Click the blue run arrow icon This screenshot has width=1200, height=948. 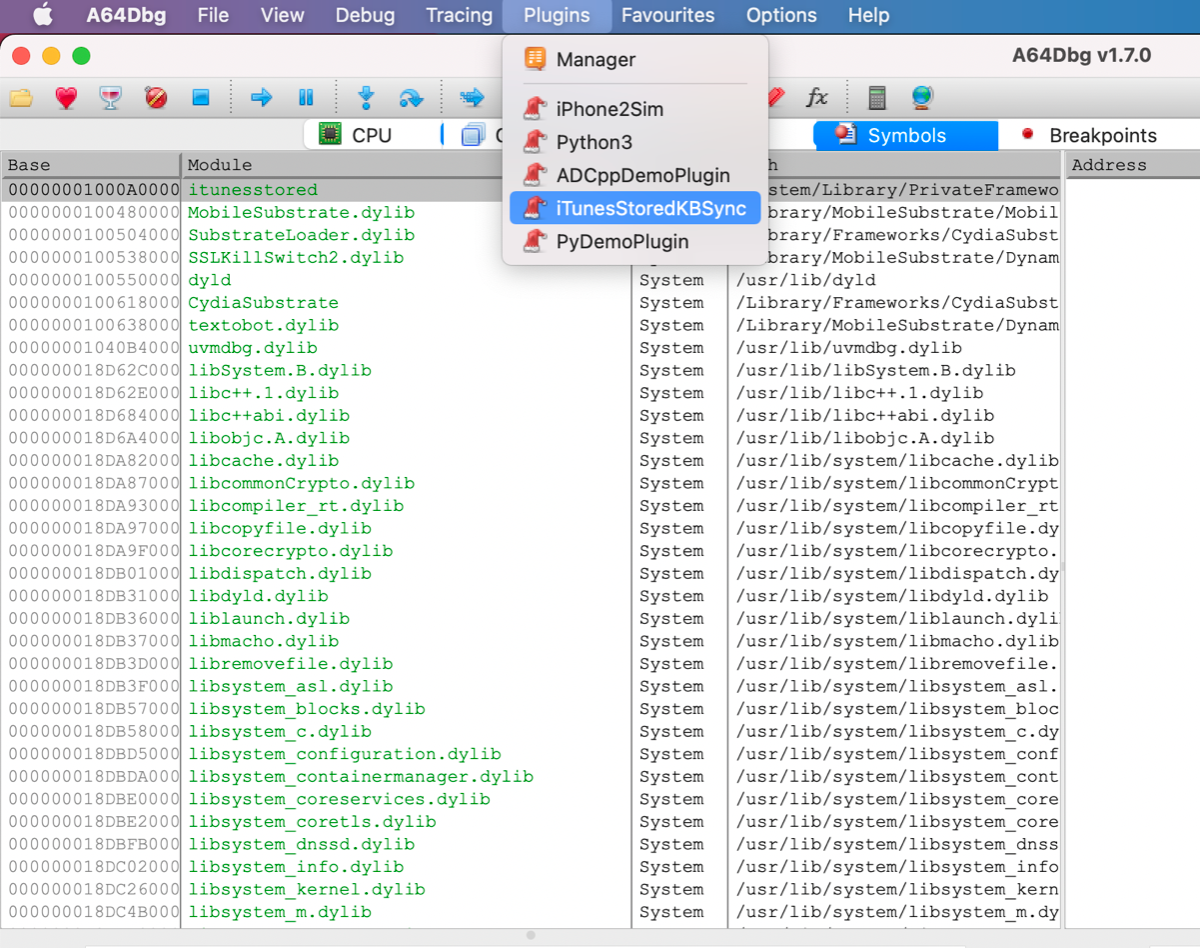tap(261, 98)
